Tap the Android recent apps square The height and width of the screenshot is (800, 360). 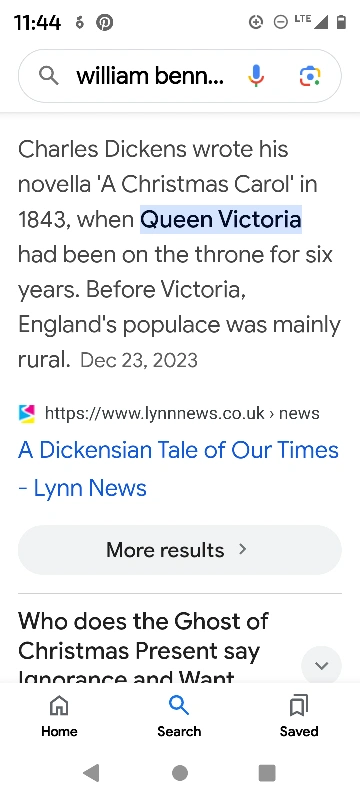point(267,773)
